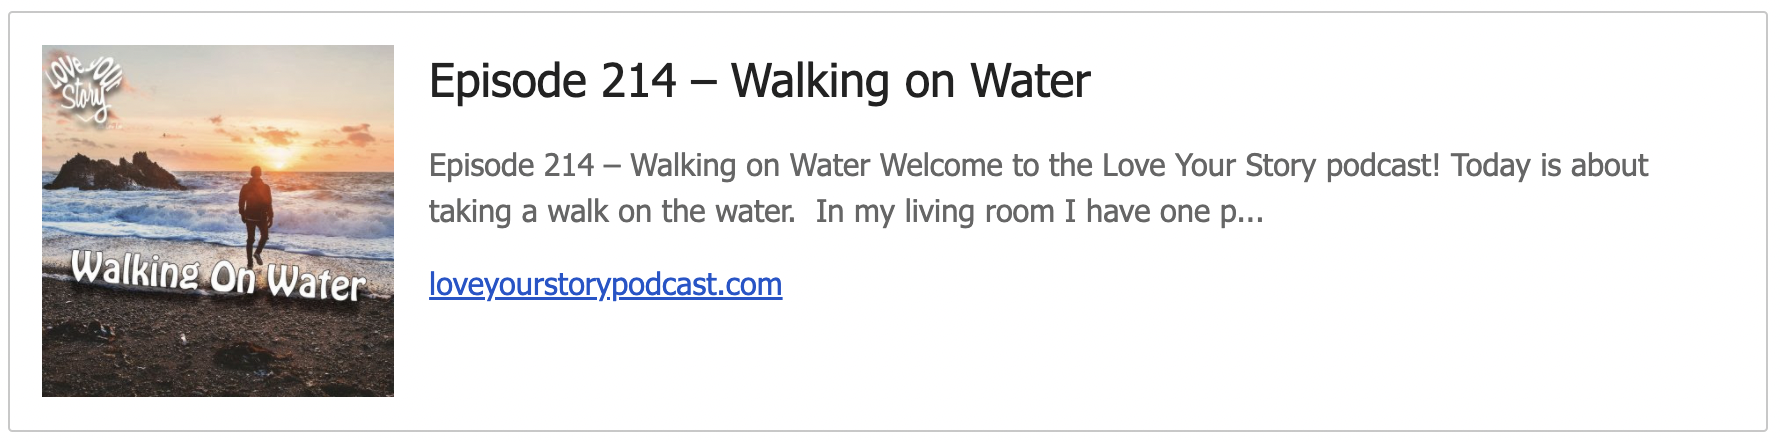Click the sunset sun in the cover image
The width and height of the screenshot is (1780, 442).
[x=280, y=157]
